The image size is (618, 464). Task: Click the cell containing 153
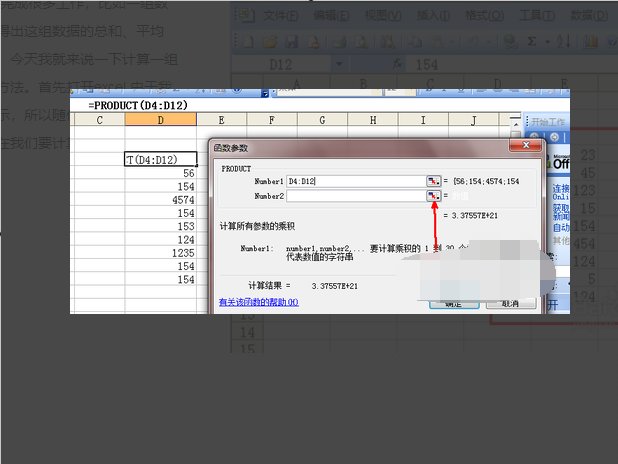[160, 226]
